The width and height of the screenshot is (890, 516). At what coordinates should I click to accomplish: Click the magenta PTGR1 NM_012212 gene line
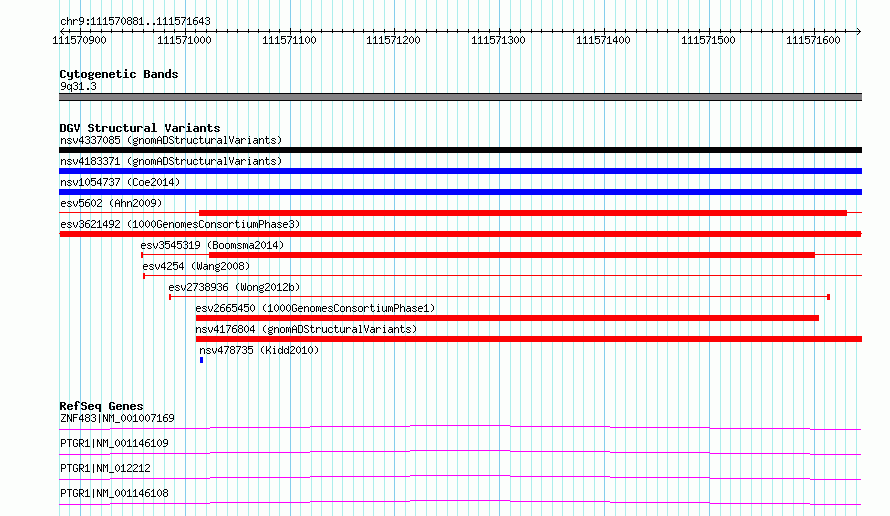460,477
